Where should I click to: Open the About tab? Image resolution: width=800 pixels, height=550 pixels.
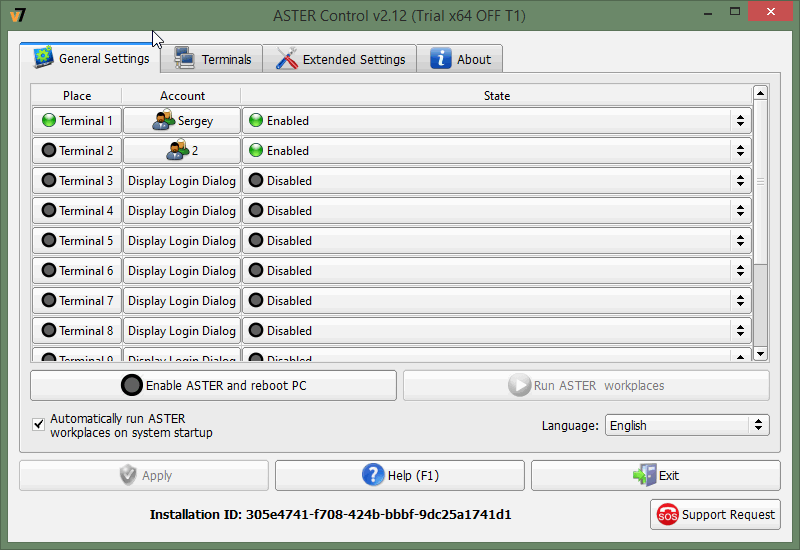(x=460, y=59)
